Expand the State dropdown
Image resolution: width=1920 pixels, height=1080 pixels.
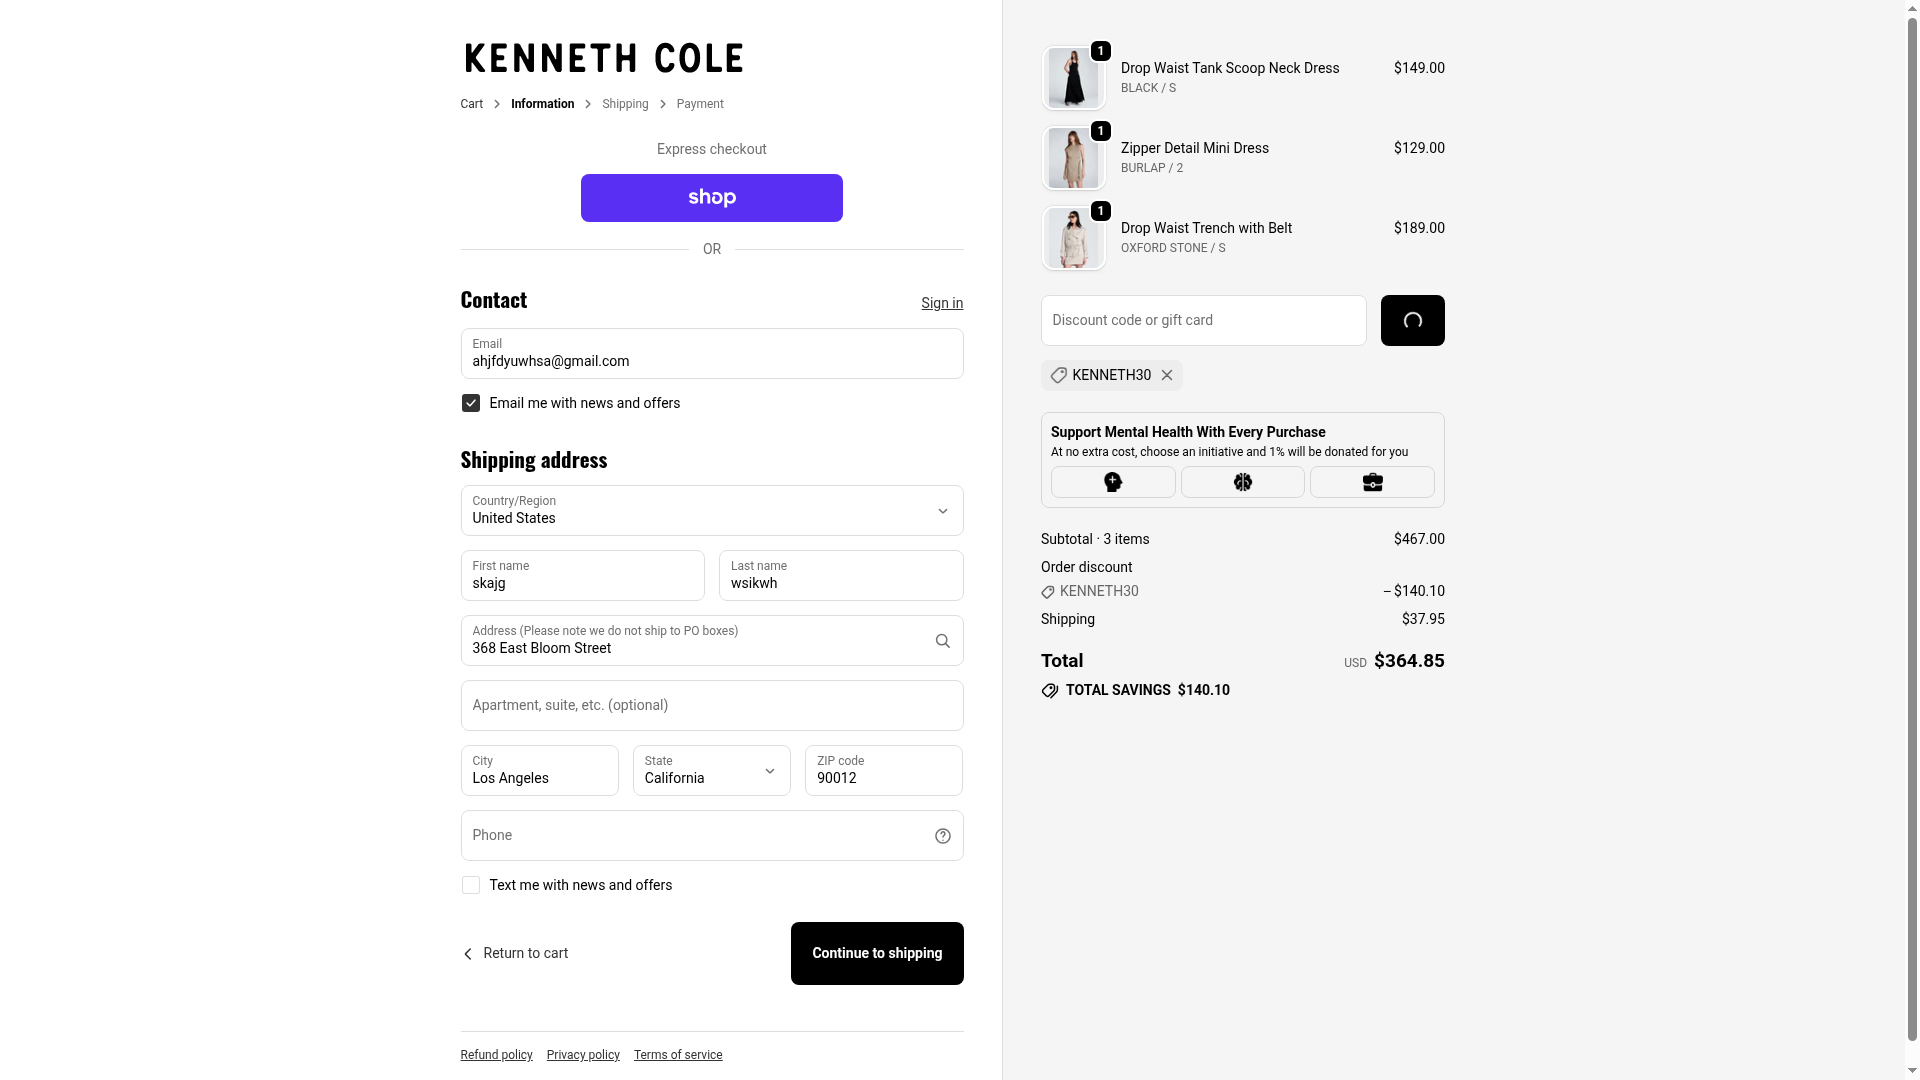(711, 771)
